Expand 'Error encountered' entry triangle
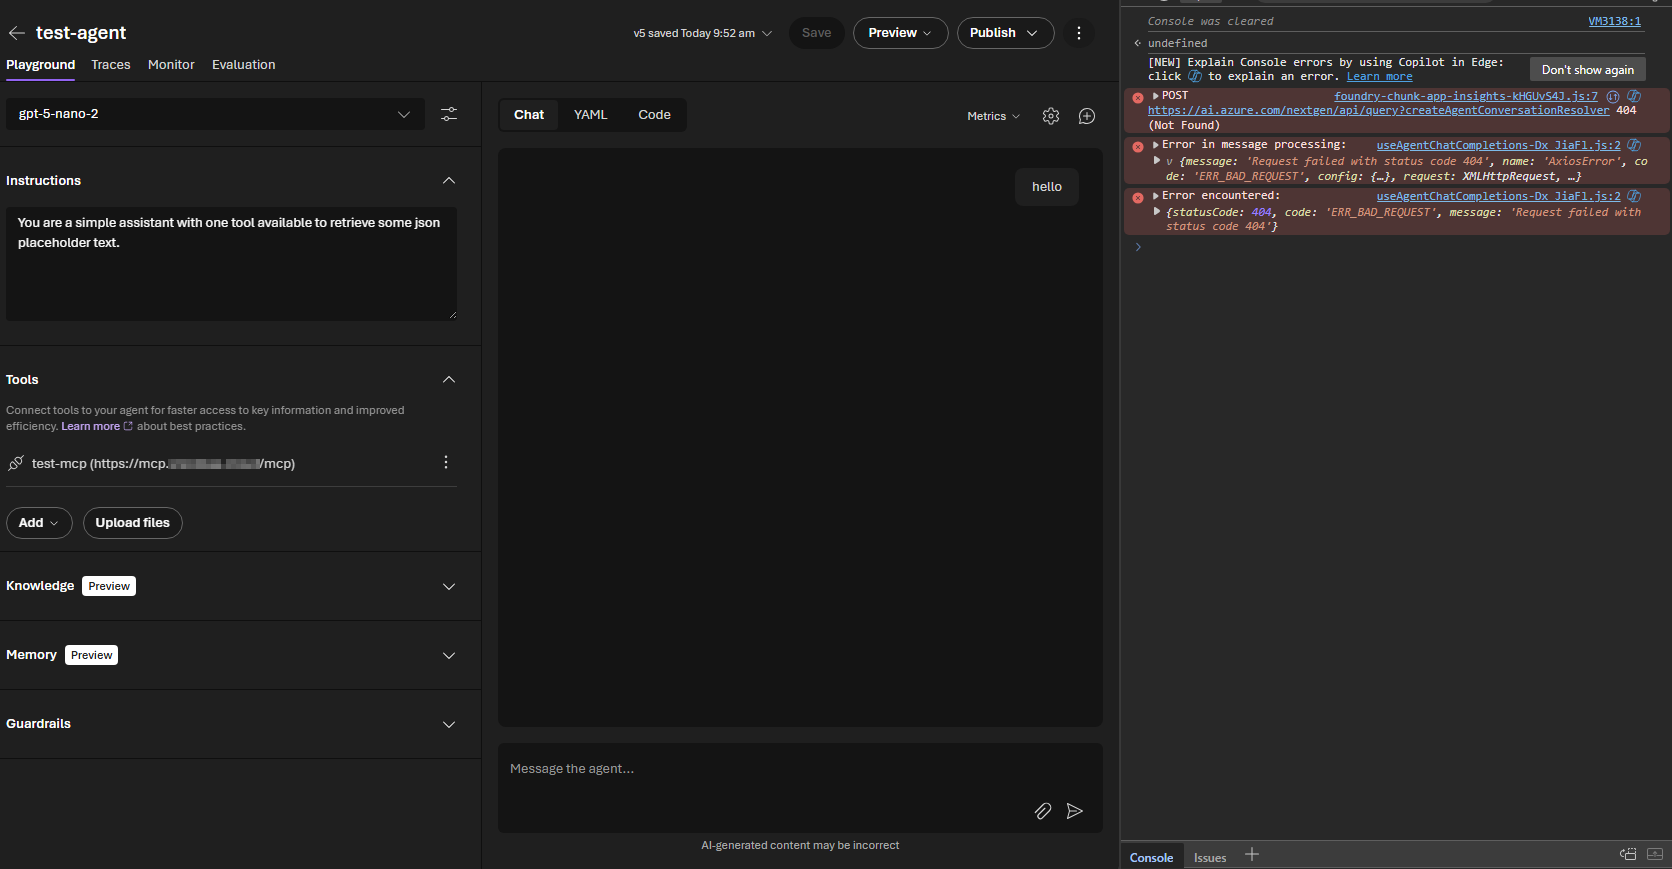Image resolution: width=1672 pixels, height=869 pixels. click(x=1156, y=196)
